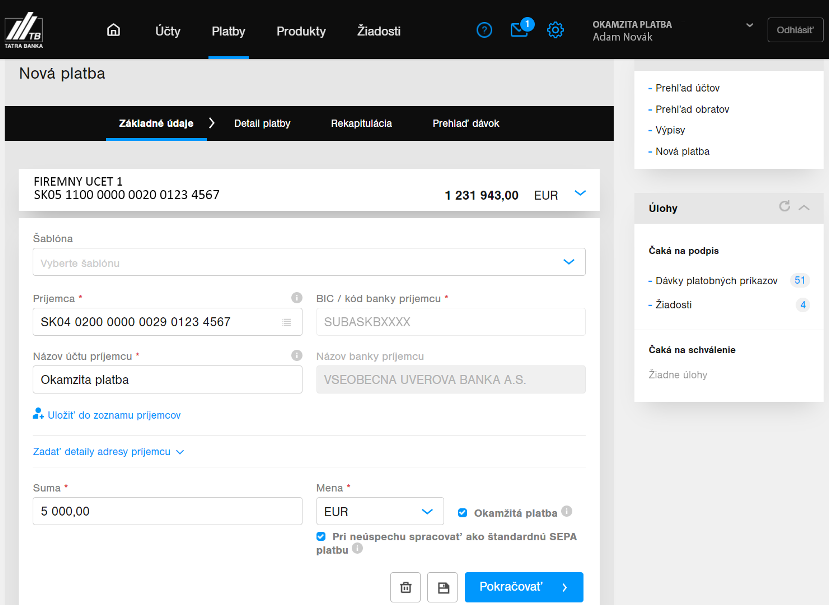
Task: Open Žiadosti waiting for signature
Action: (x=673, y=305)
